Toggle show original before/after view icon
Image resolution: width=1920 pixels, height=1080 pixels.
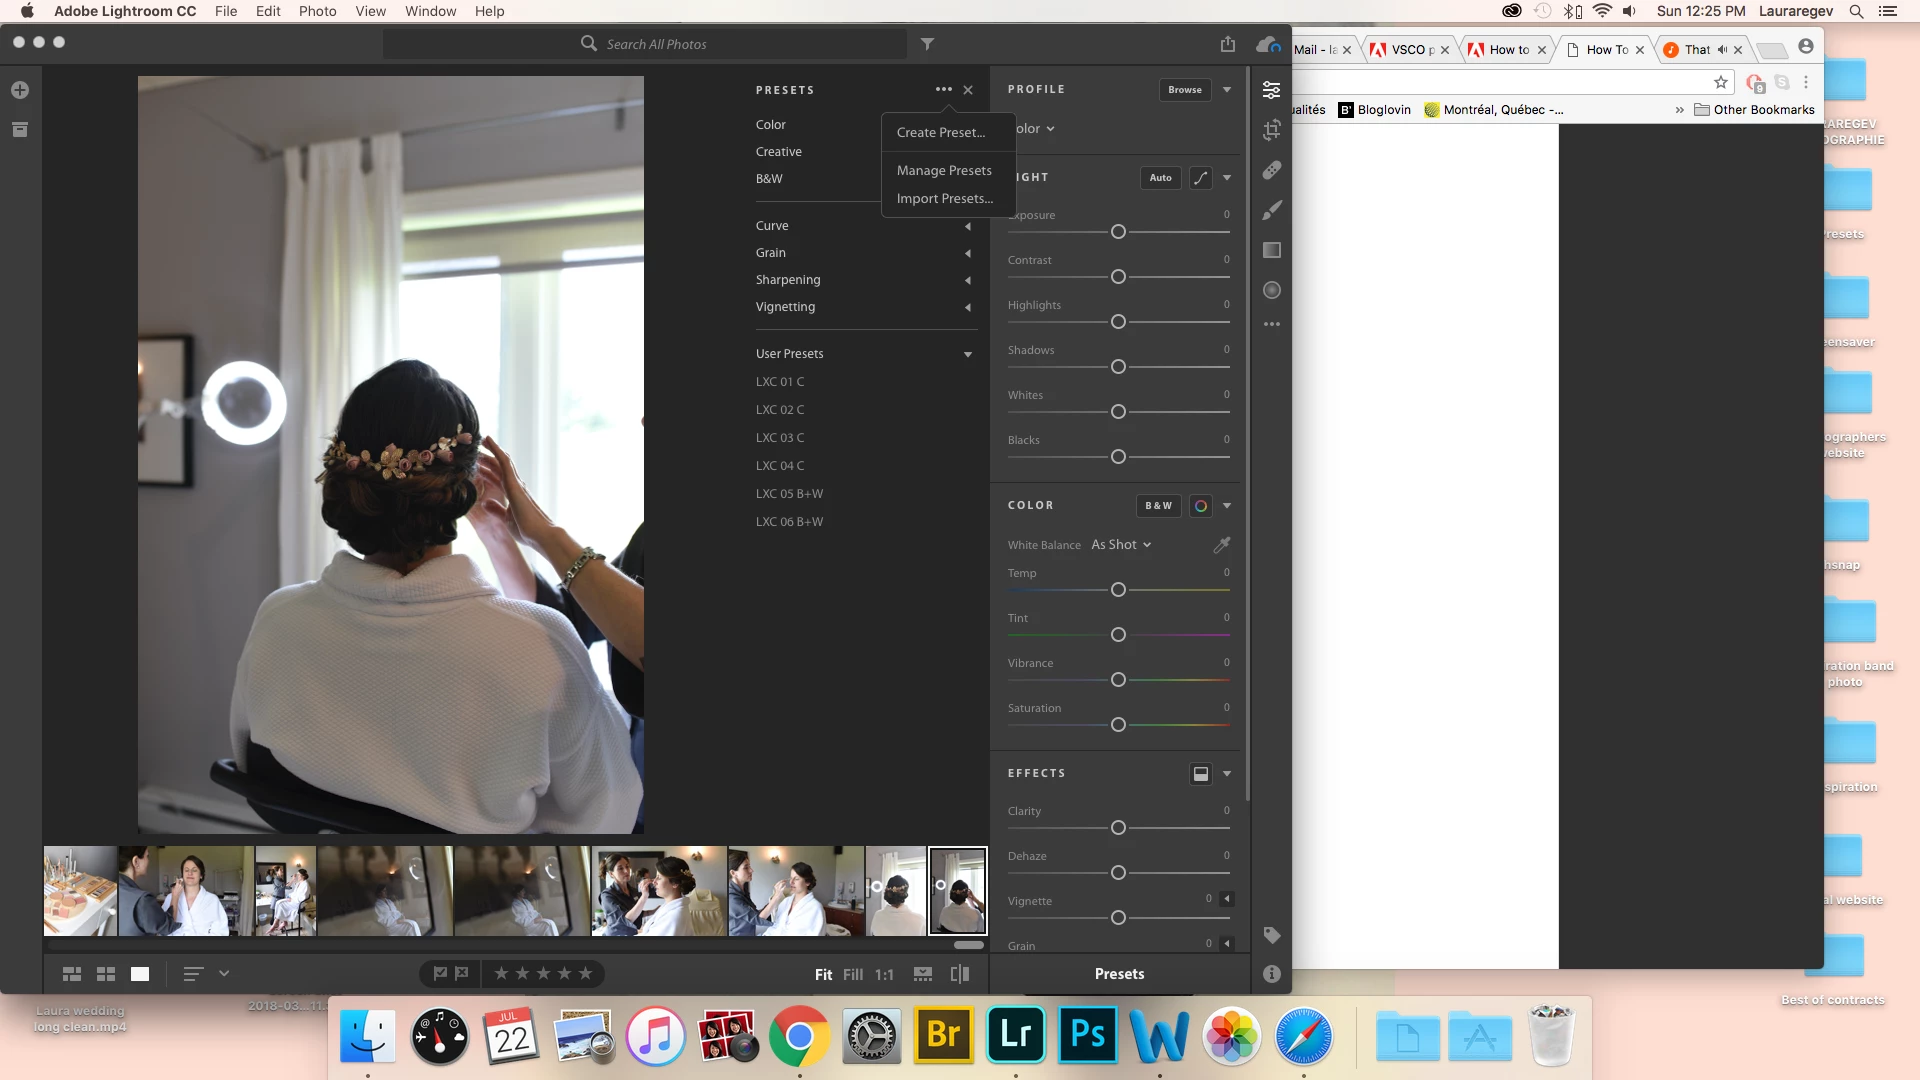[960, 974]
